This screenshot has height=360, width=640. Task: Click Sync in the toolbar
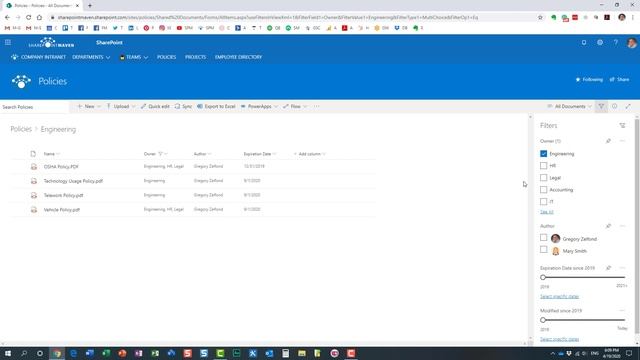pyautogui.click(x=183, y=107)
